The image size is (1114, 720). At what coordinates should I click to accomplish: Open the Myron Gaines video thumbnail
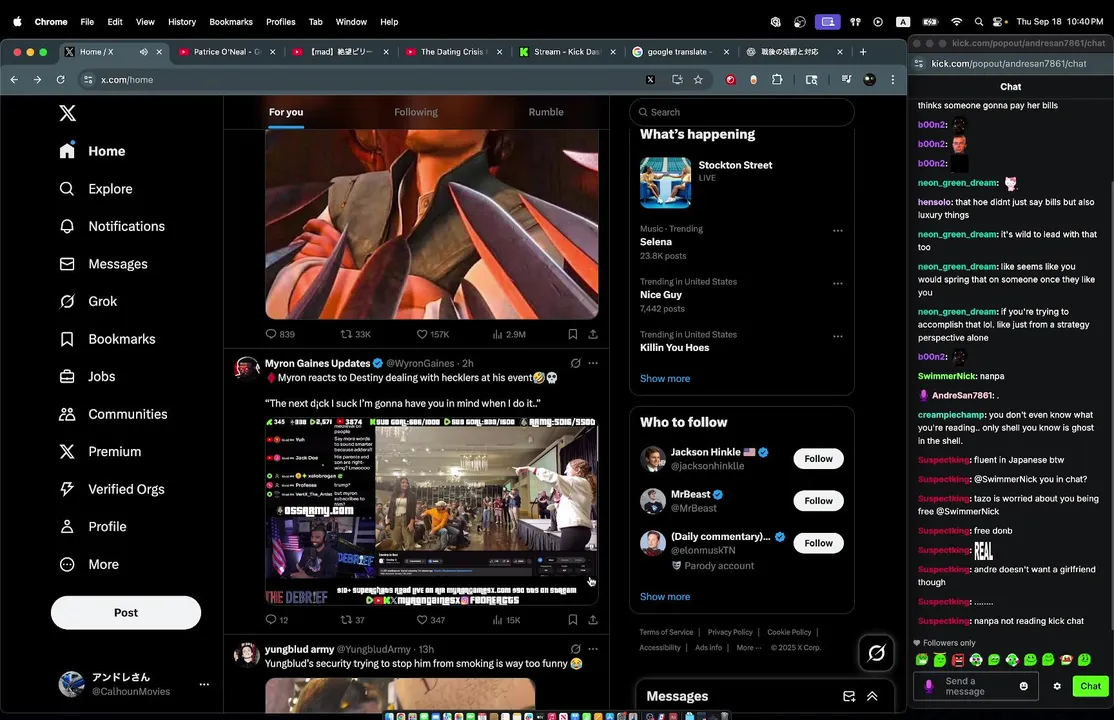pos(431,511)
